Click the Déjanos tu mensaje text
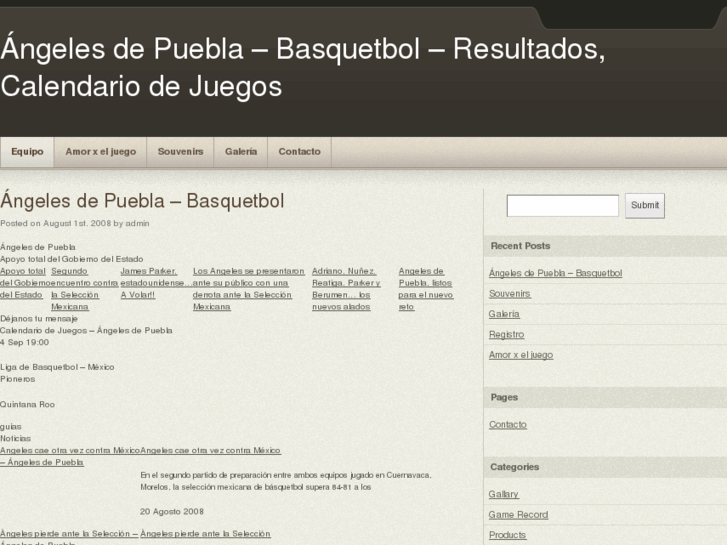This screenshot has height=545, width=727. [x=39, y=319]
